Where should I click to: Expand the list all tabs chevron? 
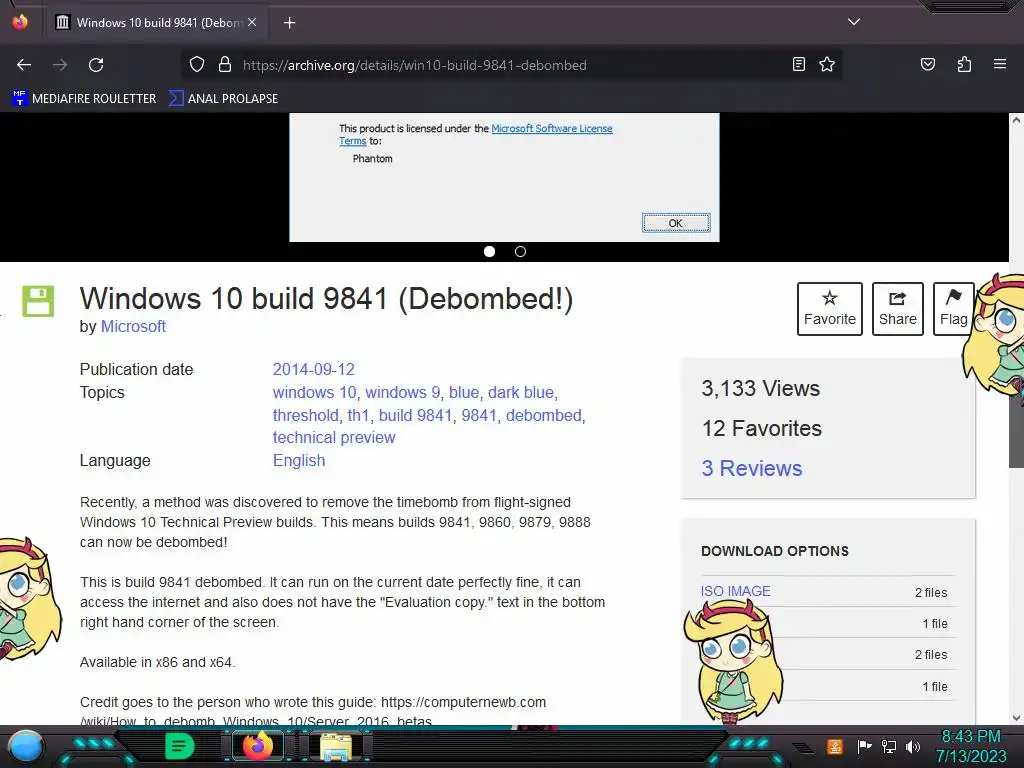click(854, 22)
